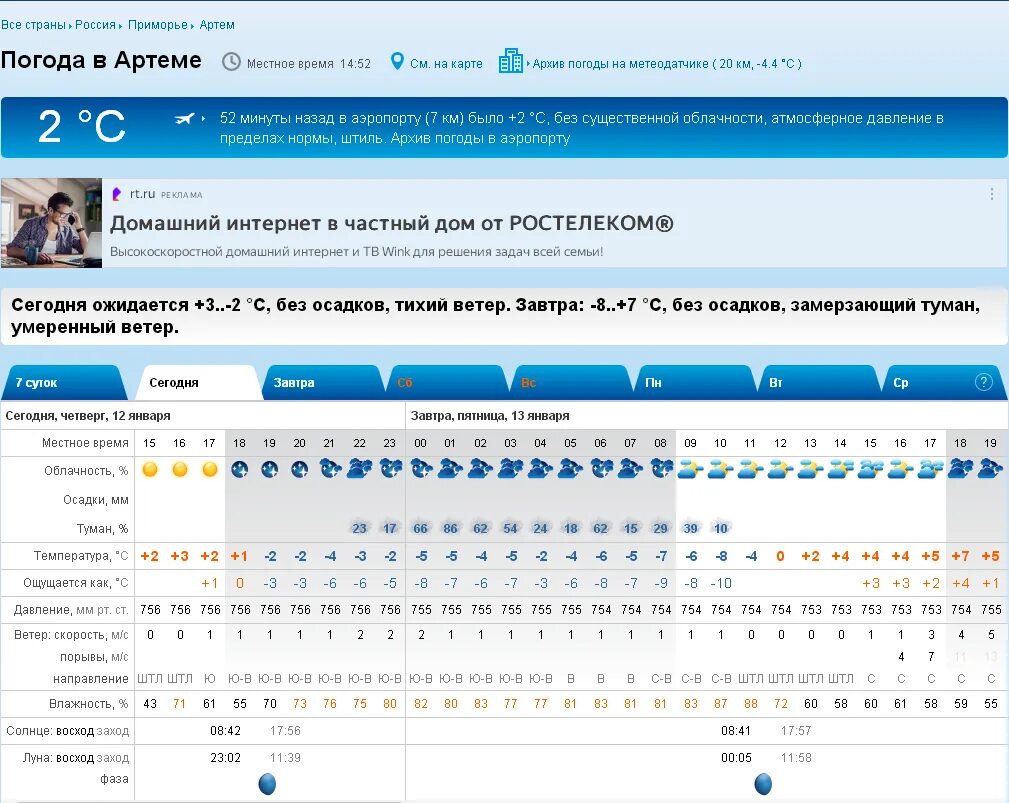Click sun icon for hour 16 today
This screenshot has height=803, width=1009.
(x=180, y=470)
